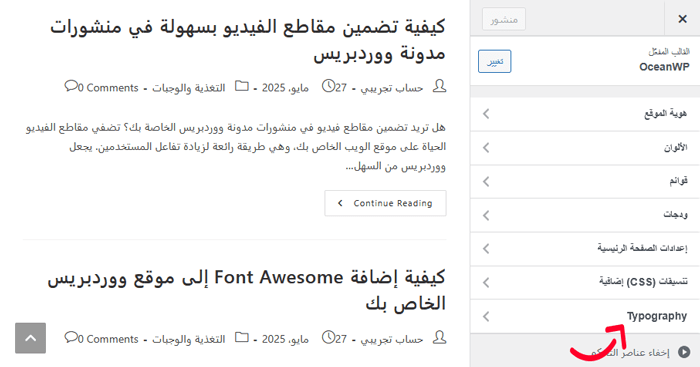Click the OceanWP theme name
This screenshot has width=700, height=367.
click(x=664, y=67)
